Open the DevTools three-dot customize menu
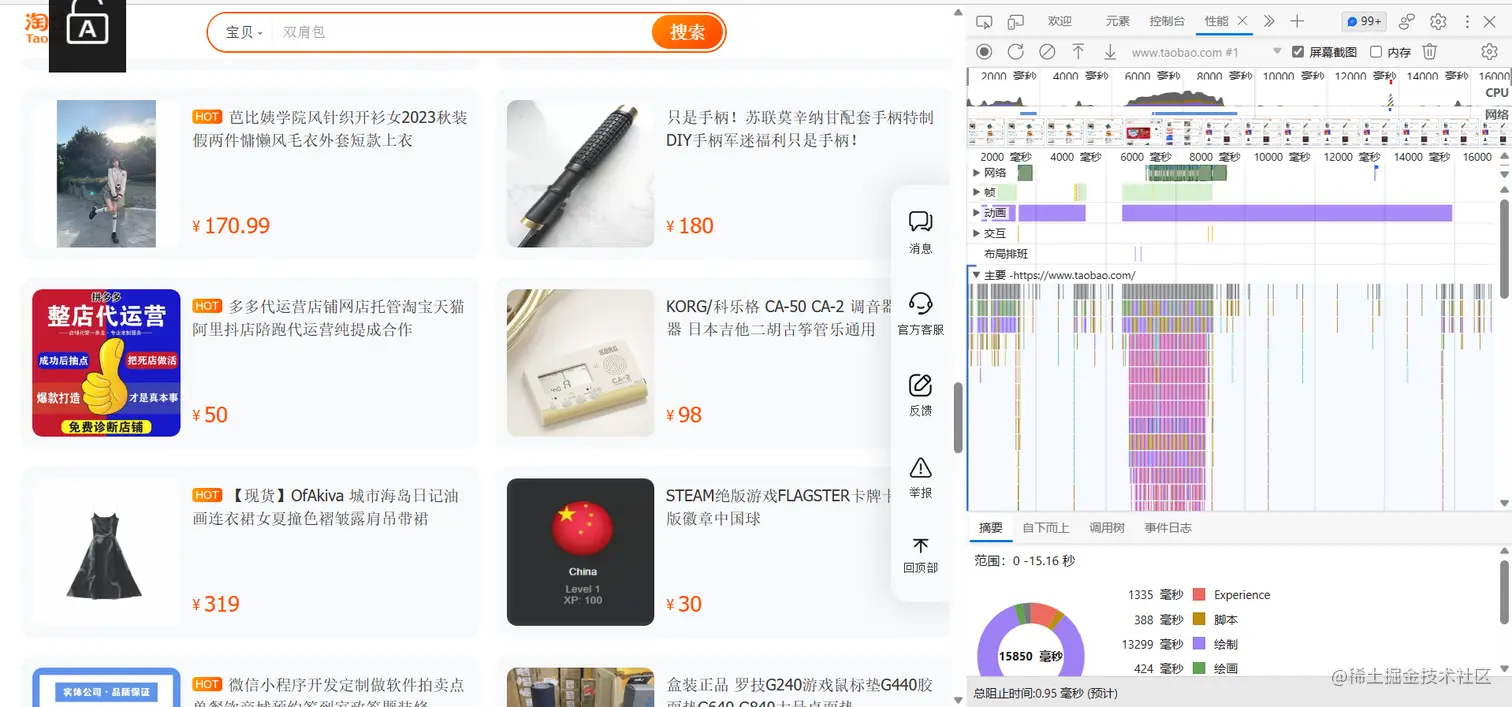Image resolution: width=1512 pixels, height=707 pixels. (1468, 21)
